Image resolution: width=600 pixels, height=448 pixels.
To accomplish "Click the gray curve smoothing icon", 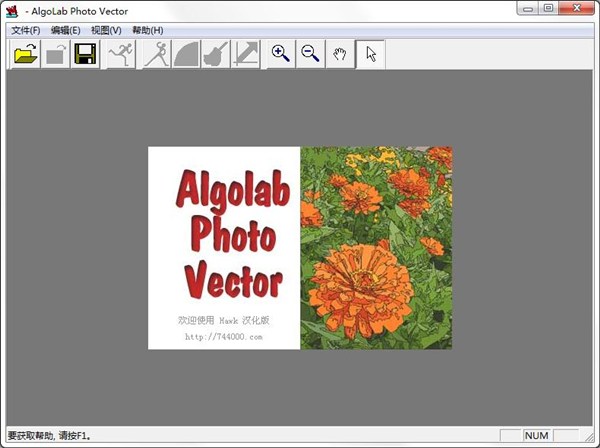I will (x=186, y=54).
